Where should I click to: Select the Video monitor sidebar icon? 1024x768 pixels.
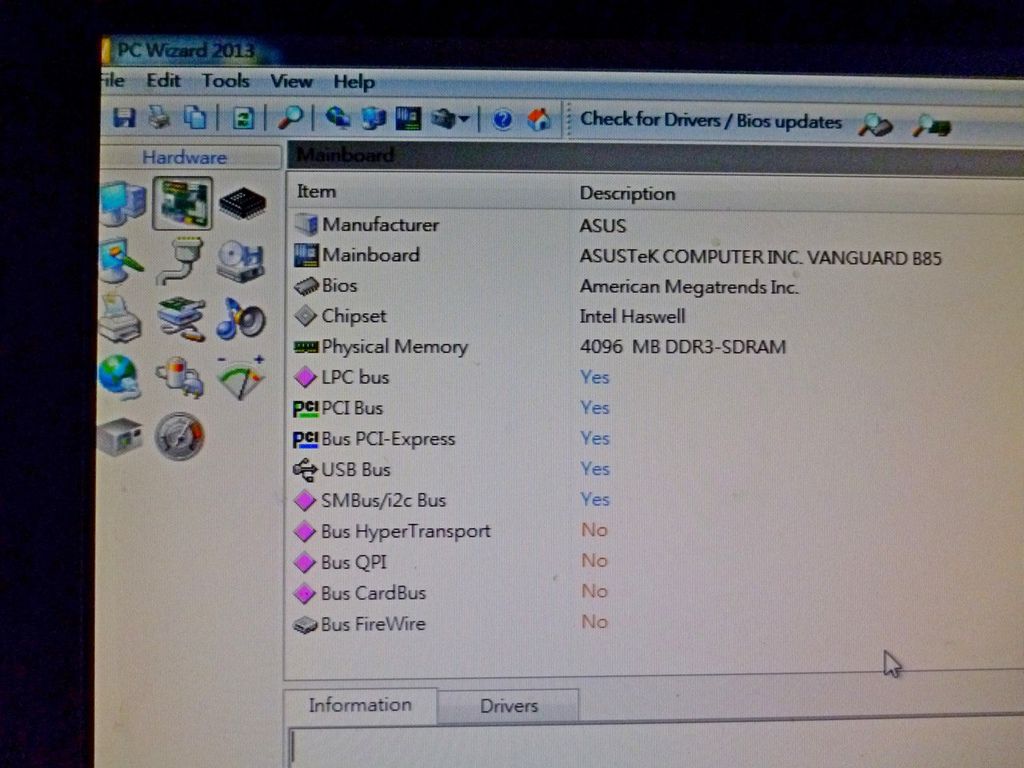pyautogui.click(x=120, y=260)
